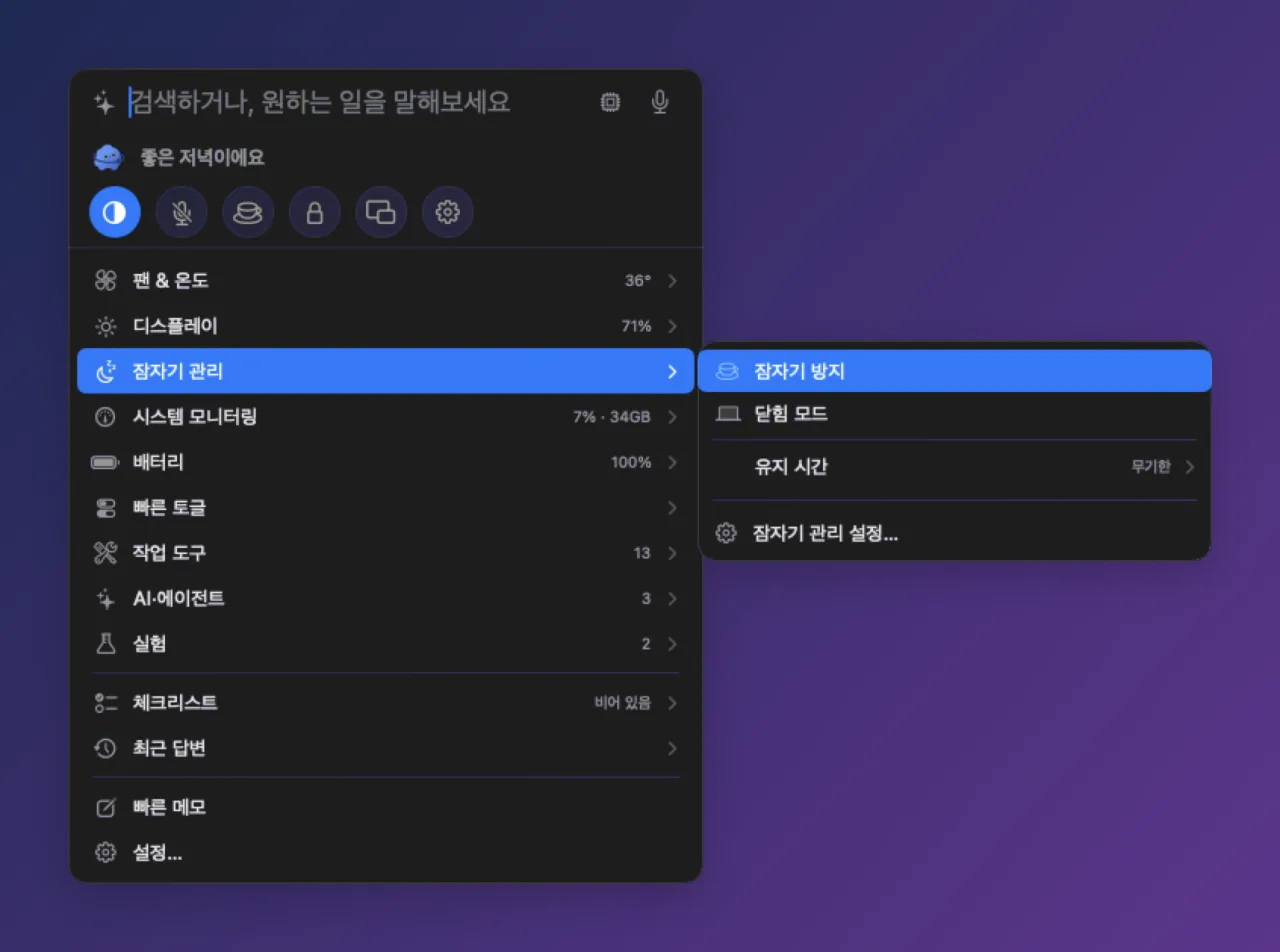Click the sun icon next to 디스플레이
1280x952 pixels.
pyautogui.click(x=105, y=326)
